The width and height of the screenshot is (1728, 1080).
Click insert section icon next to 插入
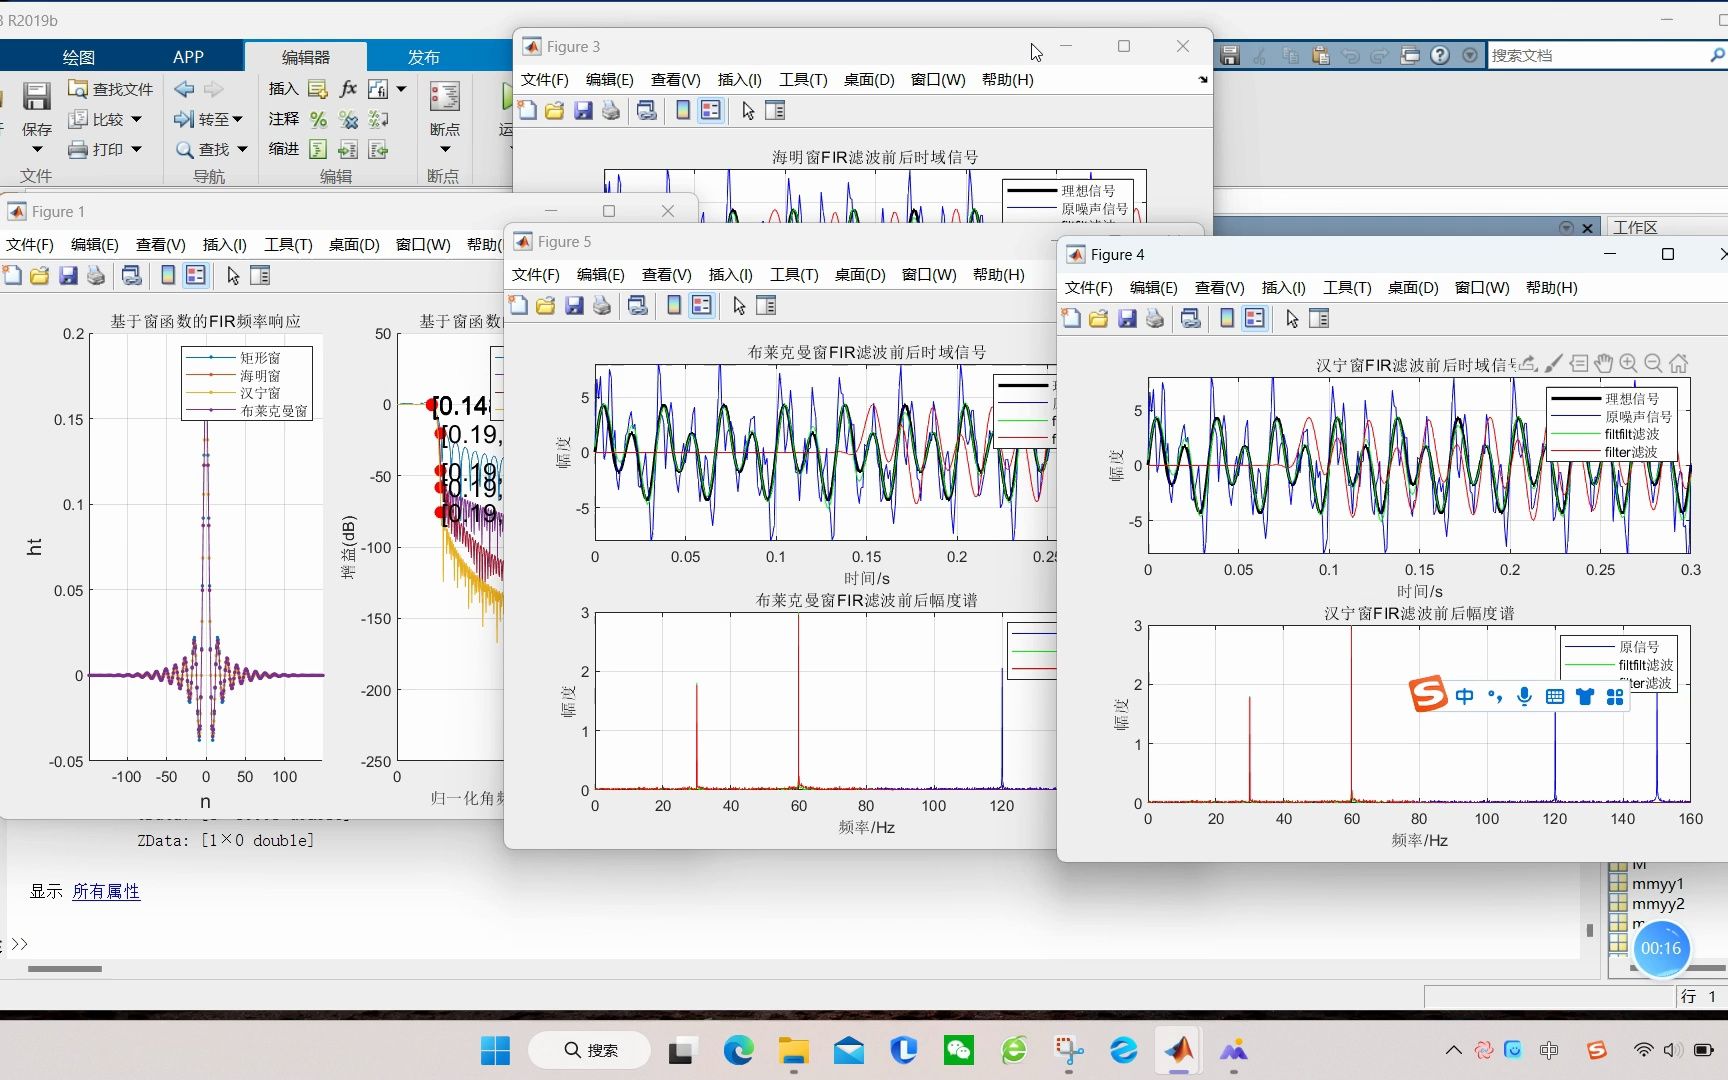click(x=318, y=89)
